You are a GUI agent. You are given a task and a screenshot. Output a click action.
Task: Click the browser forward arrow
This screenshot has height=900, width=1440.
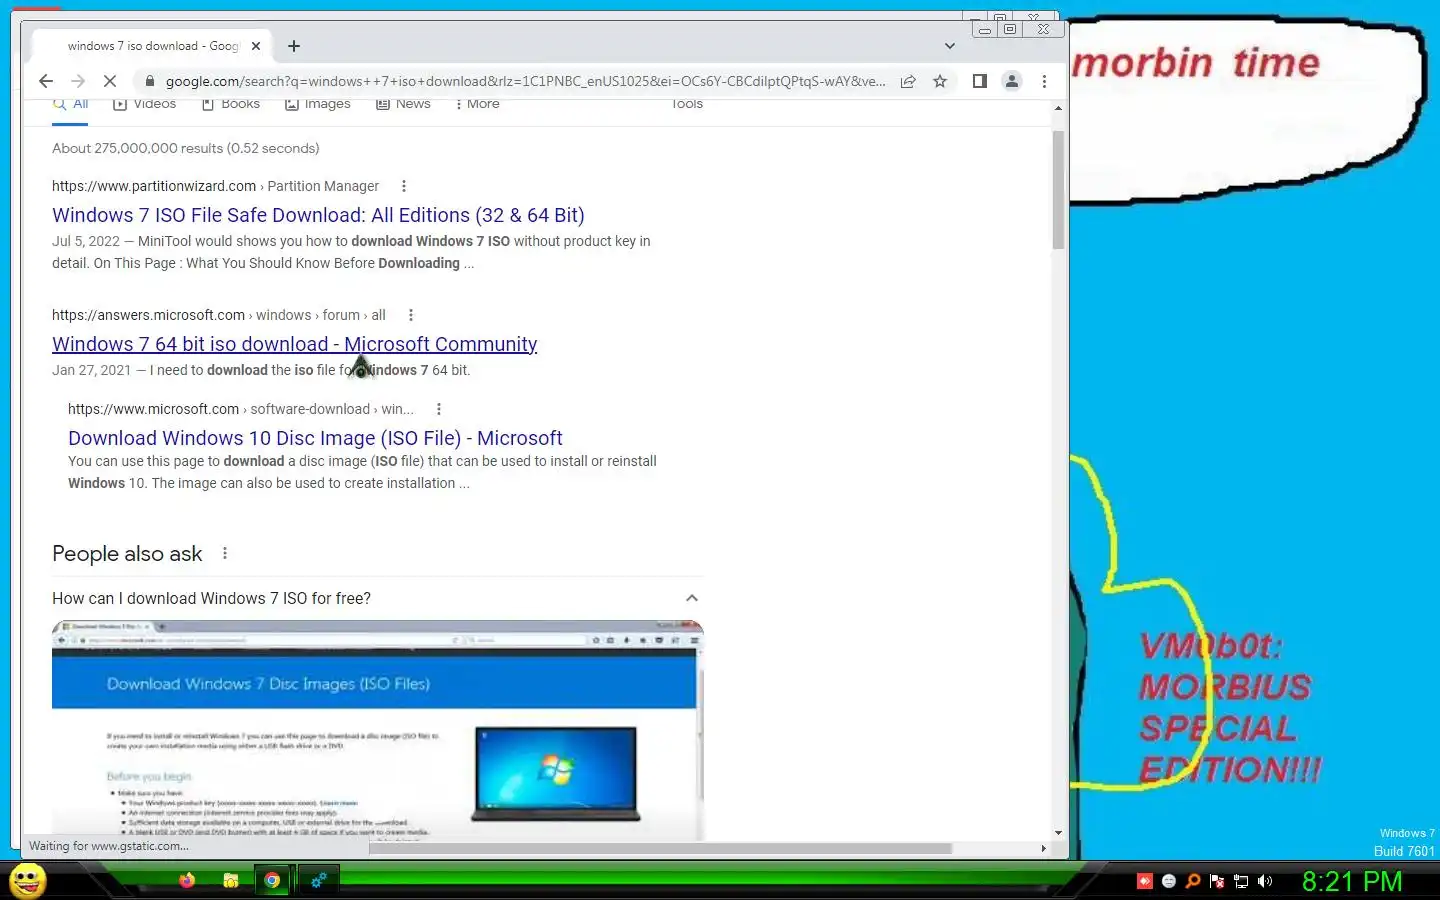(x=78, y=81)
